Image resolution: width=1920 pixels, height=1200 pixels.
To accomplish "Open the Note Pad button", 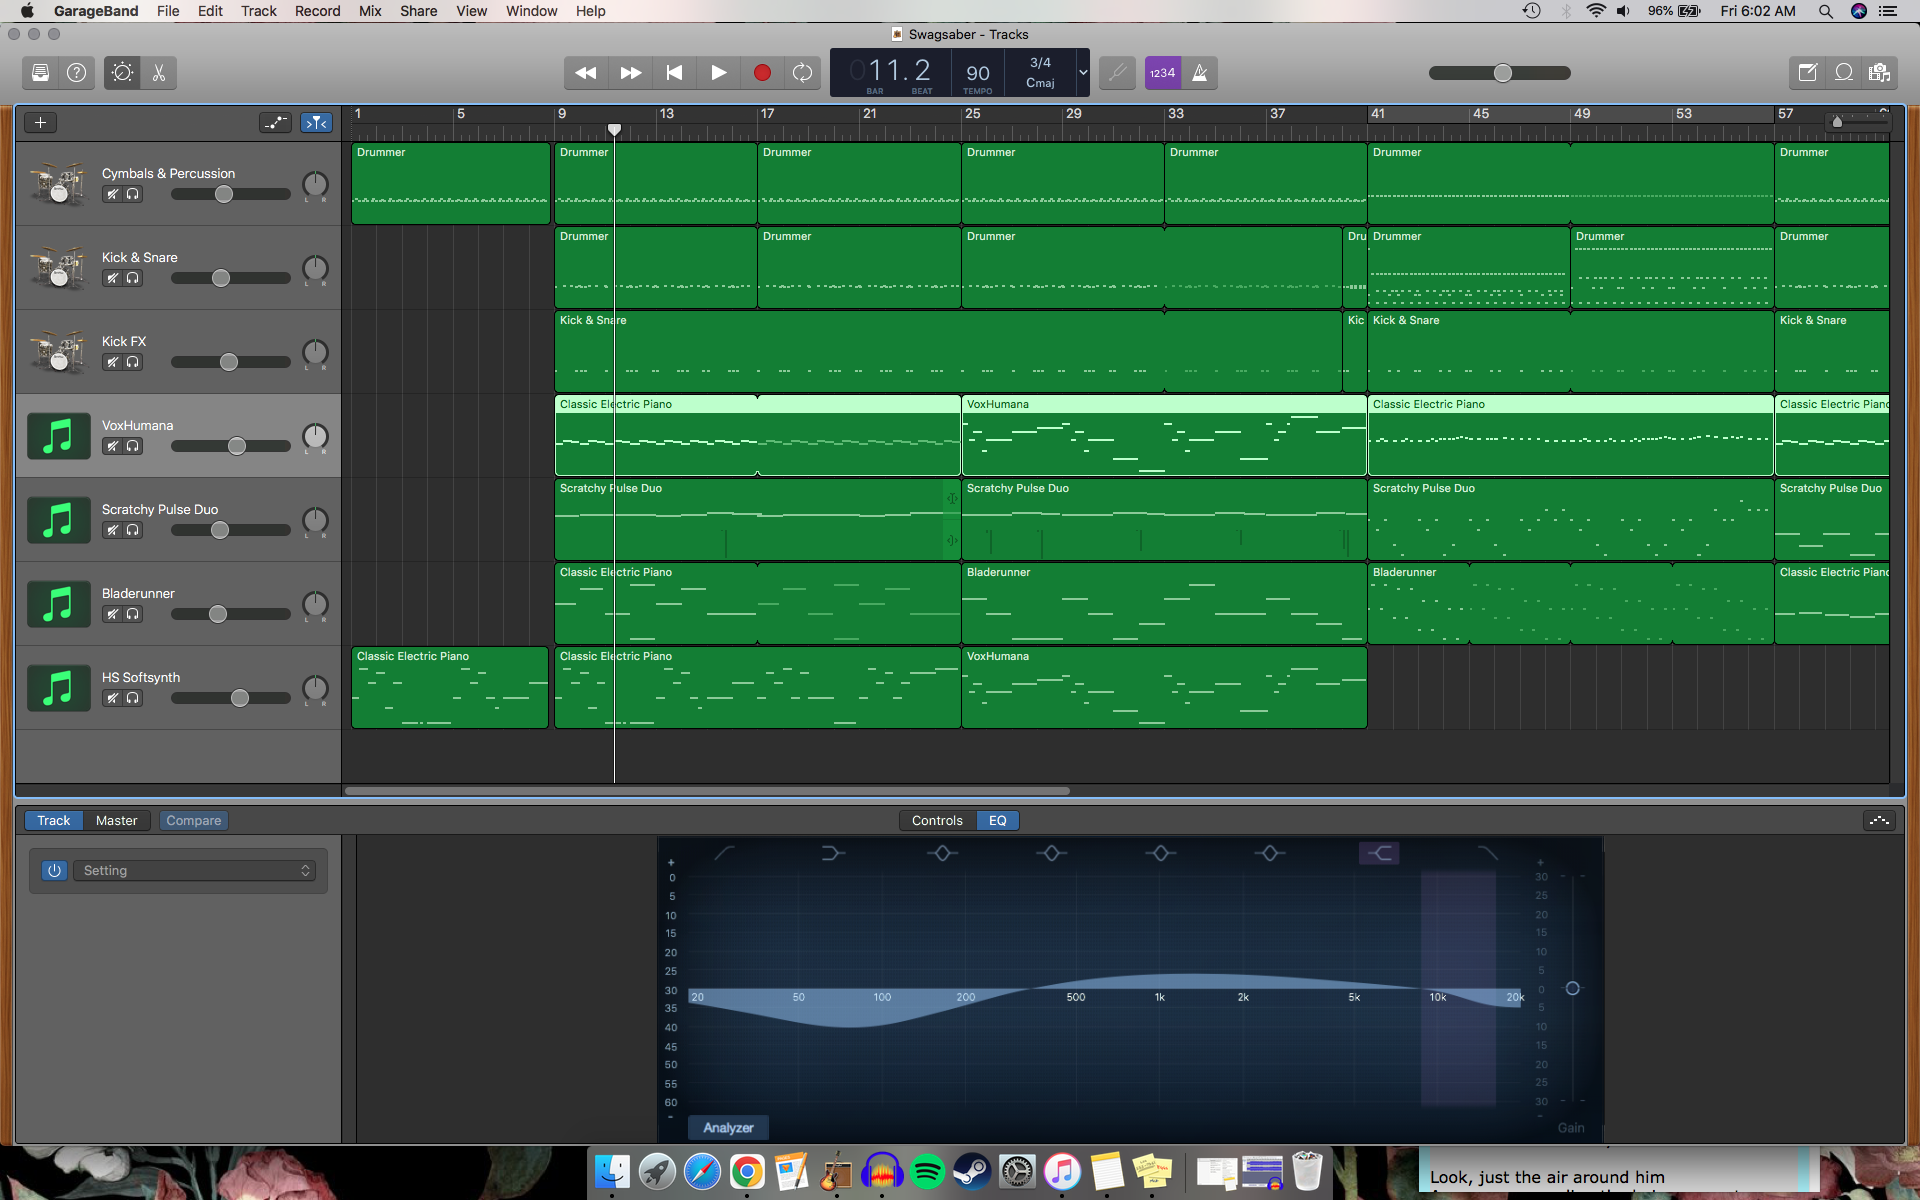I will point(1807,73).
